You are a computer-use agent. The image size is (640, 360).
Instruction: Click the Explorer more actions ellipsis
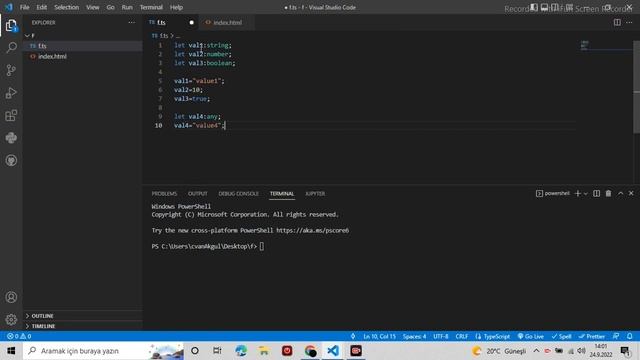tap(131, 22)
